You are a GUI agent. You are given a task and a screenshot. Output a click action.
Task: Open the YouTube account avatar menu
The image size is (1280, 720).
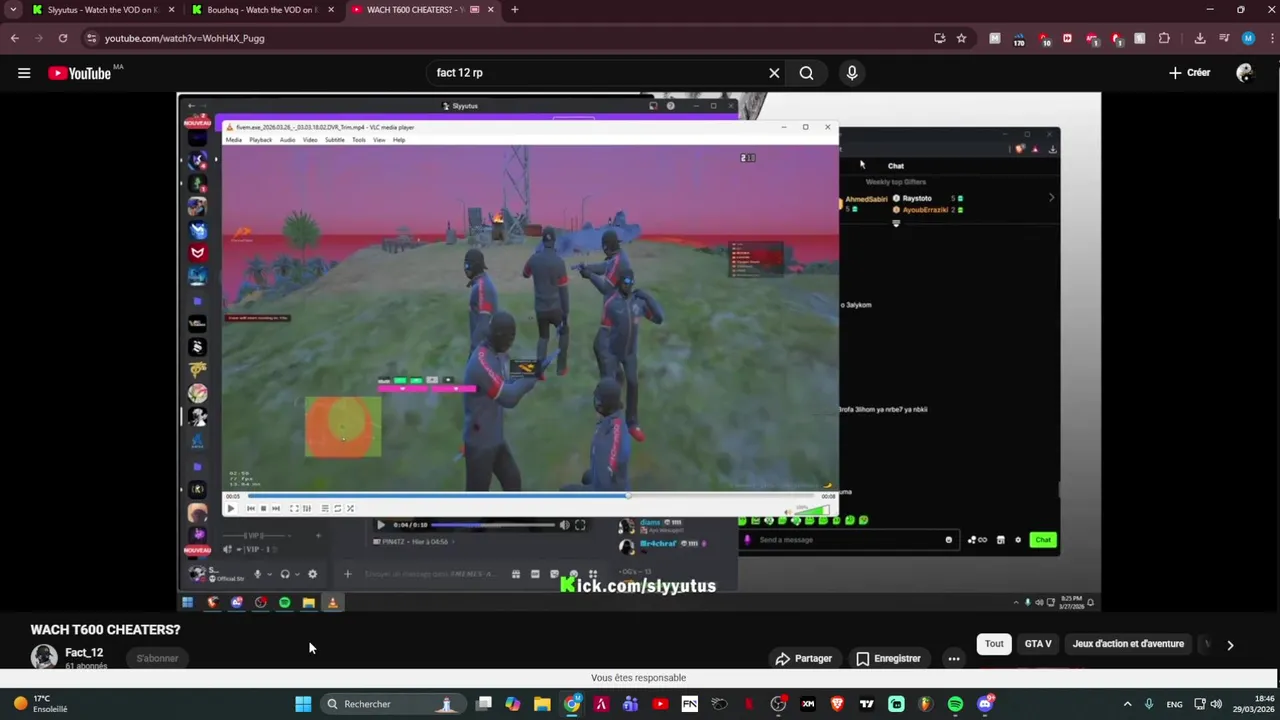click(1245, 73)
